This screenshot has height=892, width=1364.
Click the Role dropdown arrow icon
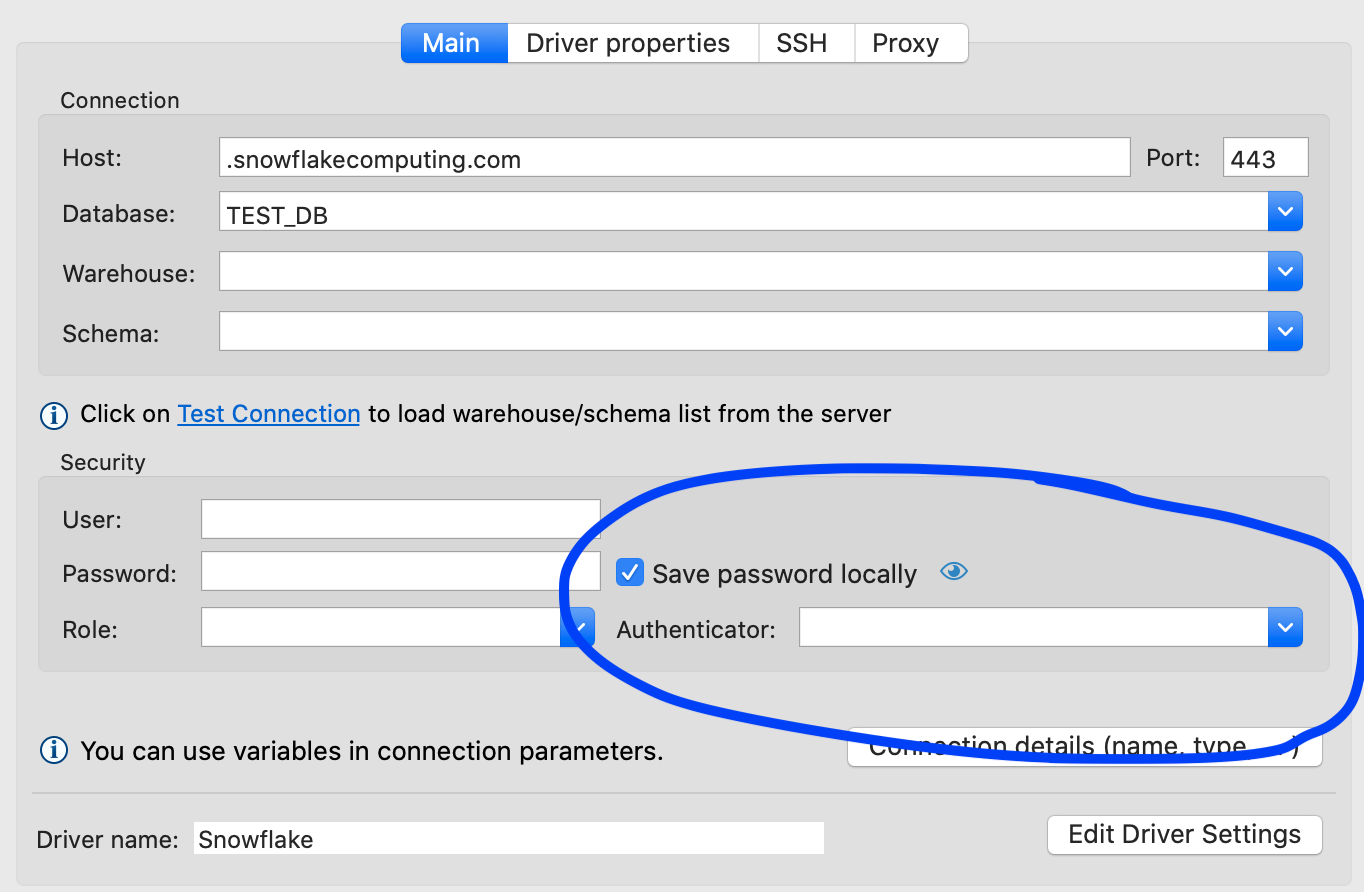[577, 624]
